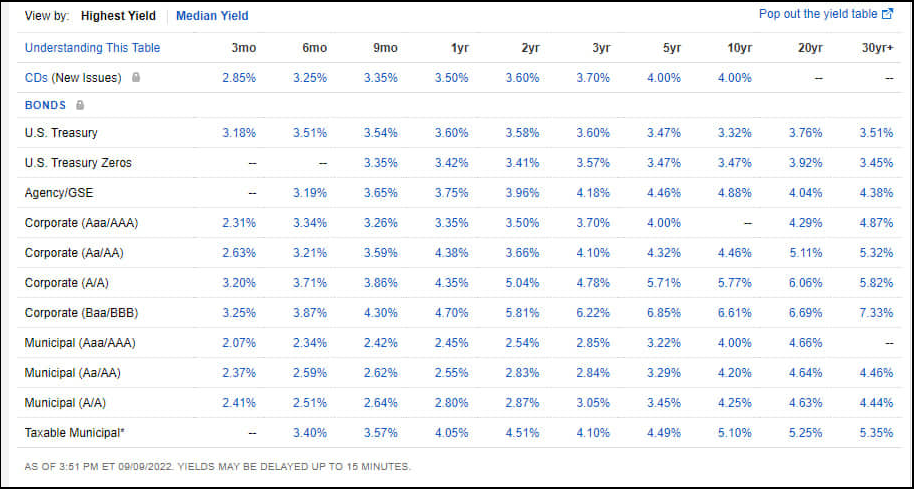Click the lock icon next to CDs (New Issues)
Image resolution: width=914 pixels, height=489 pixels.
[136, 77]
